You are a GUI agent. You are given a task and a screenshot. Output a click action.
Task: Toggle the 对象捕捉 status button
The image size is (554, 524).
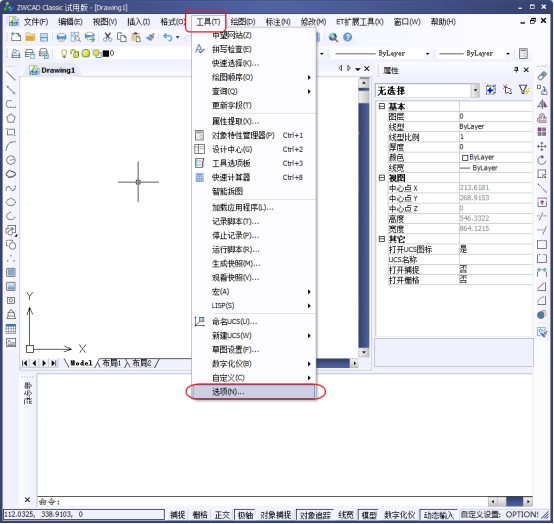276,515
